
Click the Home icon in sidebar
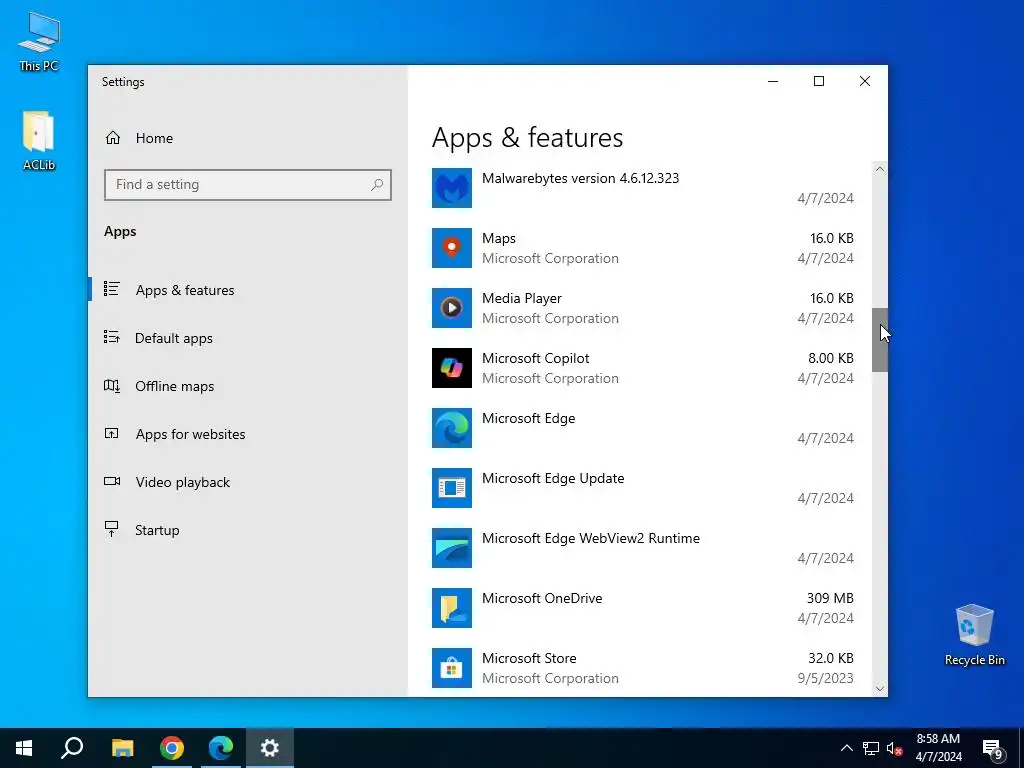(113, 138)
